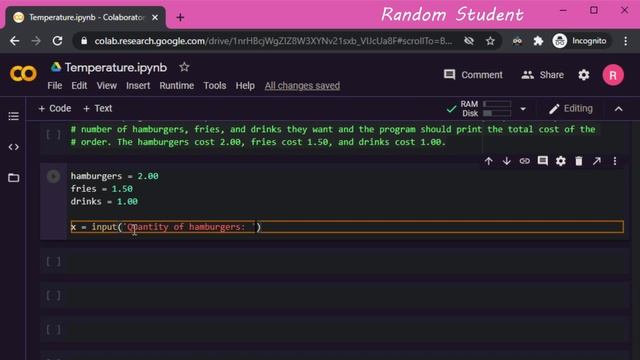Go back in browser
This screenshot has width=640, height=360.
tap(15, 41)
